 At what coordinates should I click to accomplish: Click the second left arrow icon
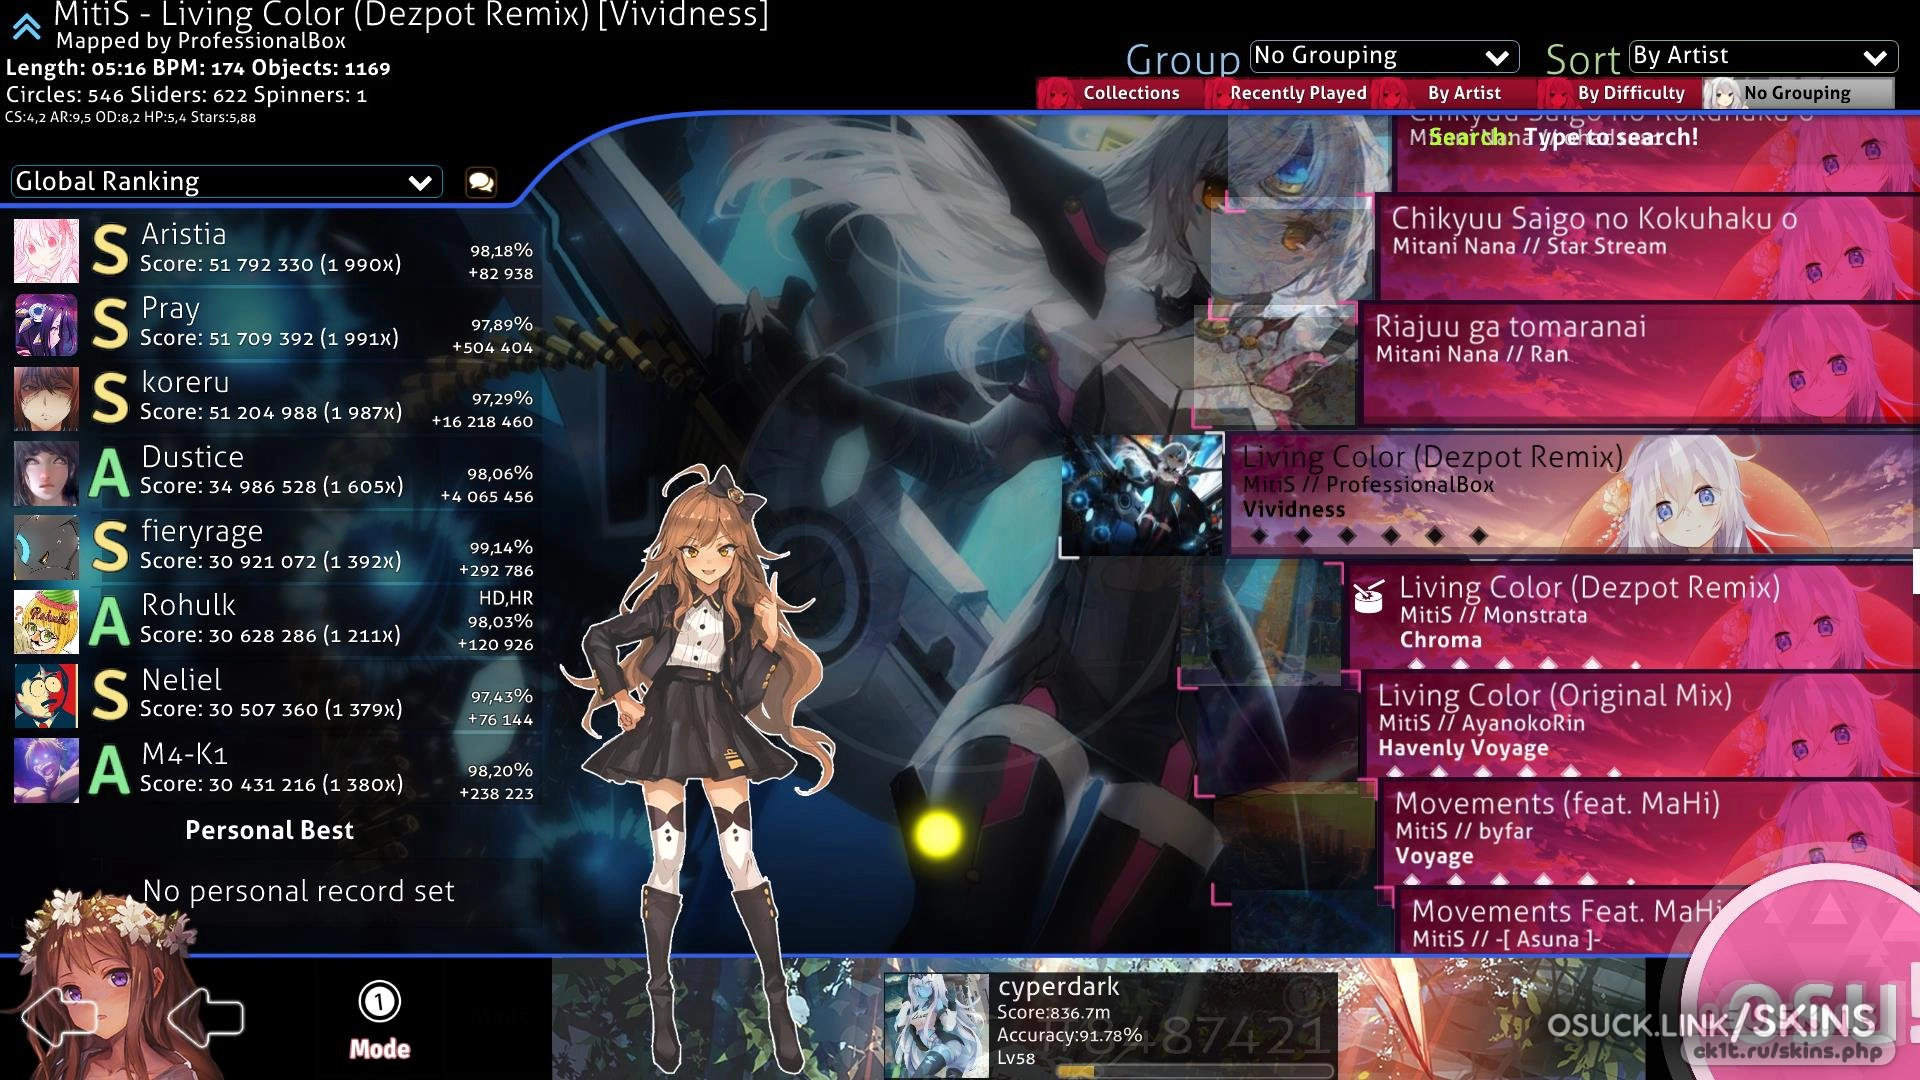pyautogui.click(x=206, y=1018)
